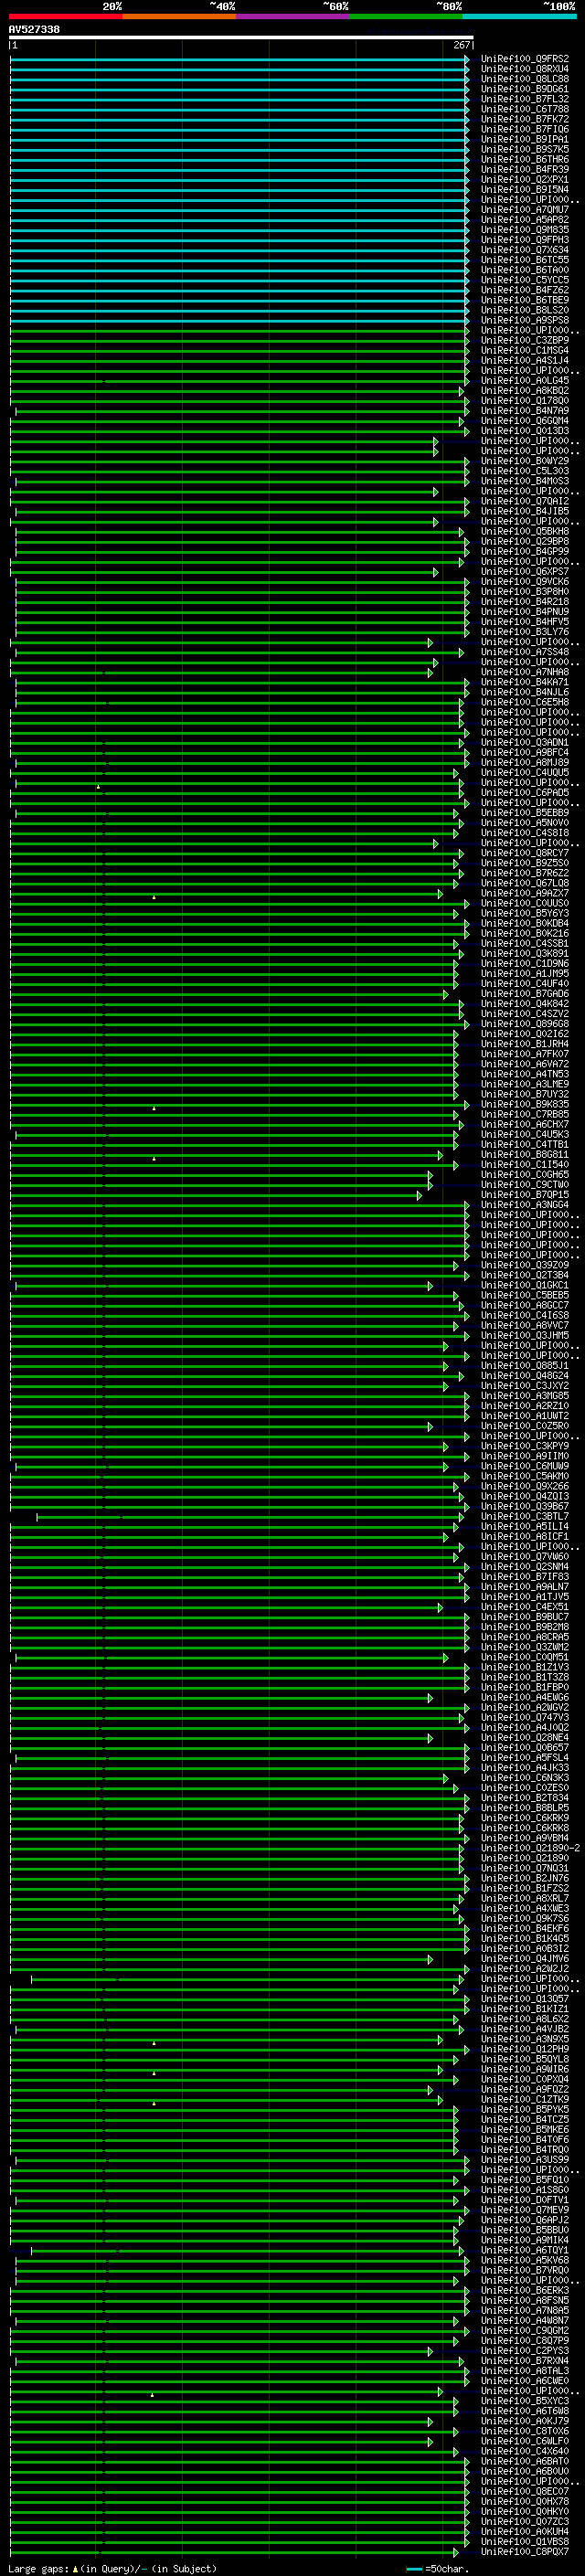Click the white query sequence ruler bar
585x2576 pixels.
[x=241, y=37]
